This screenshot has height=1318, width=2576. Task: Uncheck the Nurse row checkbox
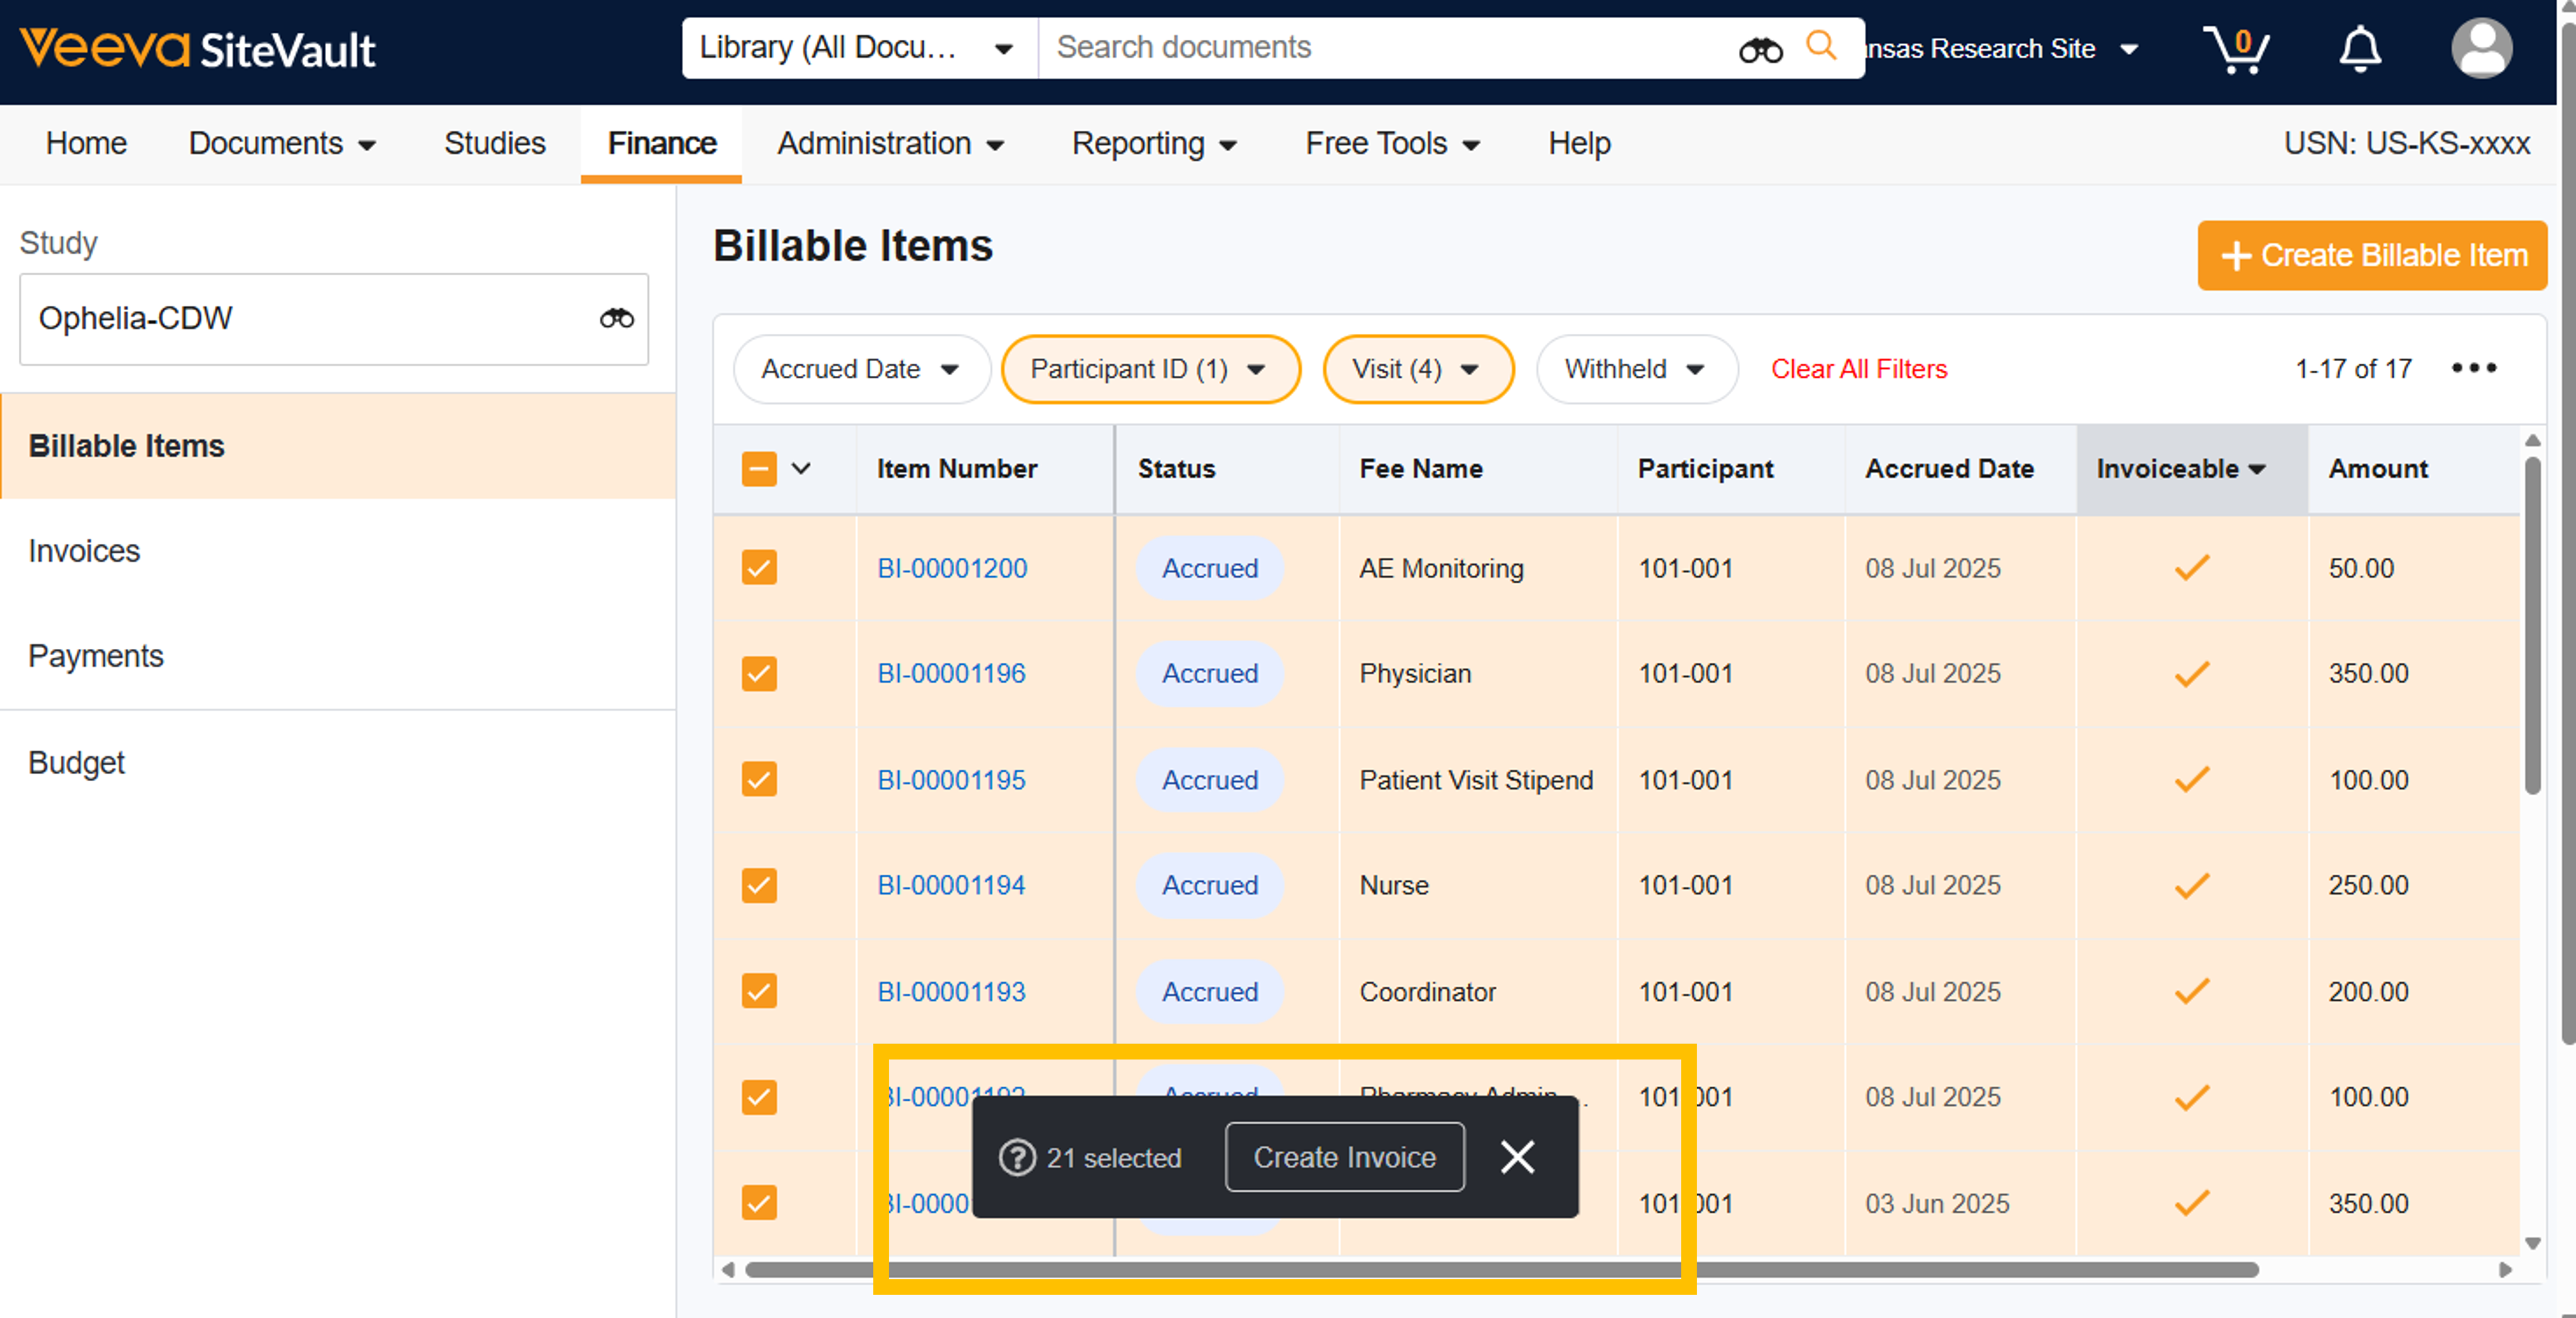click(759, 885)
